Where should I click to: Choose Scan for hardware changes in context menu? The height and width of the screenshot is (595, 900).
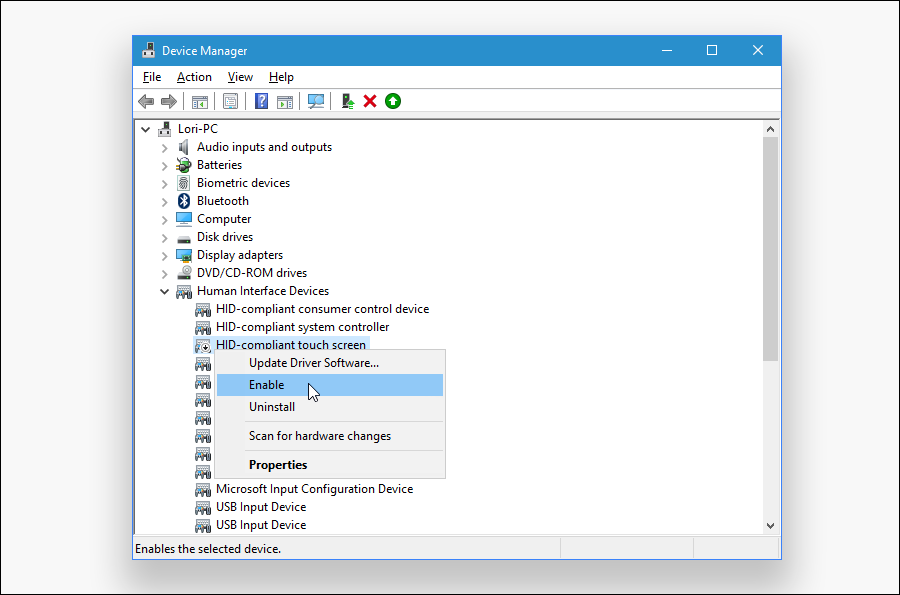329,436
